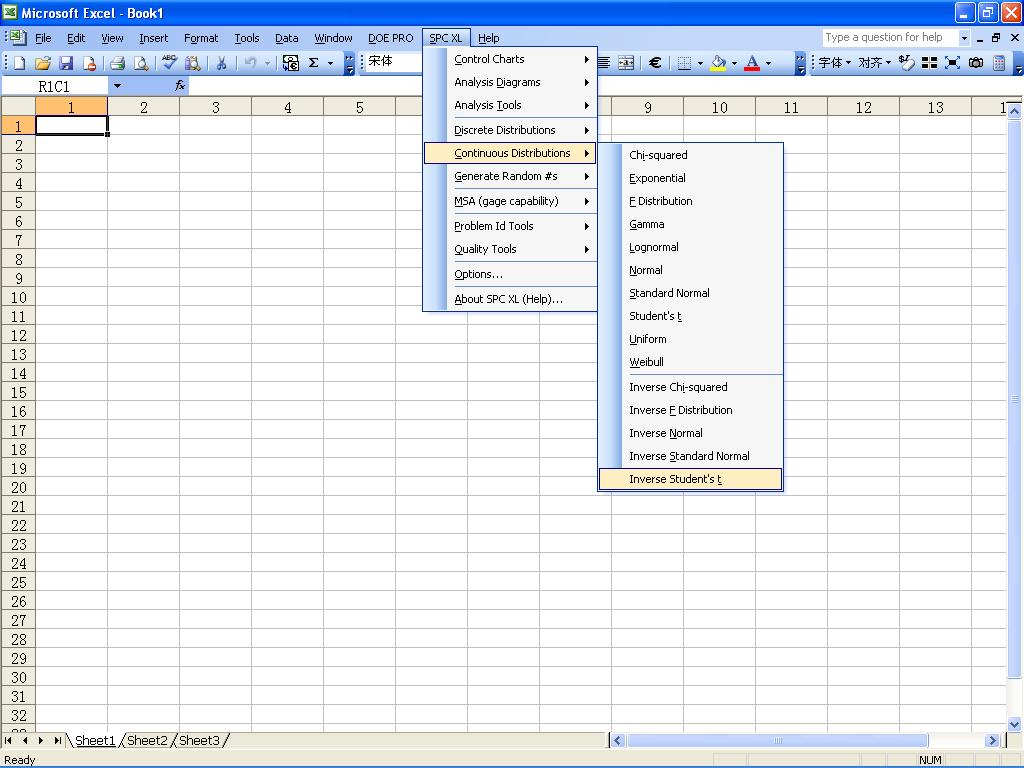Print using the printer icon
The width and height of the screenshot is (1024, 768).
pos(118,63)
